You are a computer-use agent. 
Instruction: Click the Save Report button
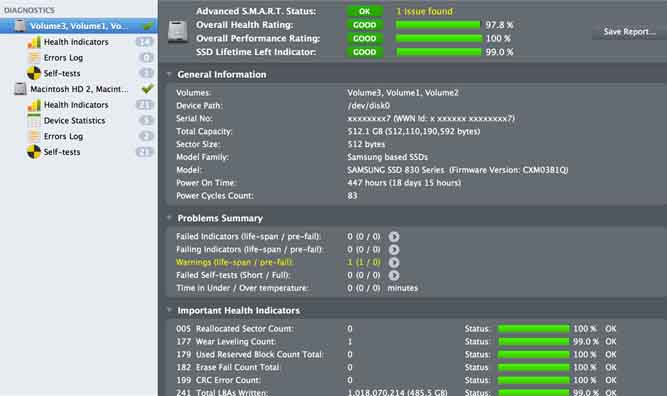click(629, 31)
